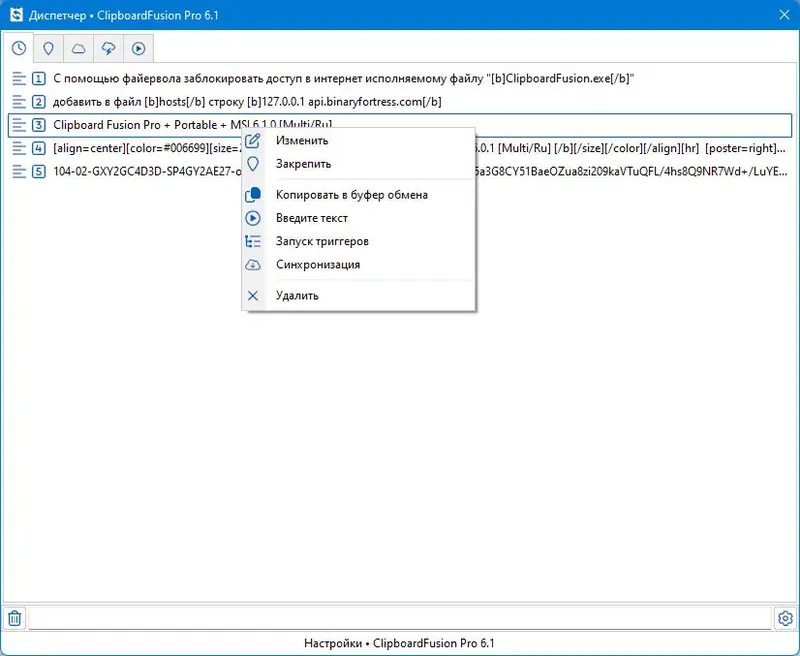Click text-lines icon of row 1
800x656 pixels.
pos(19,79)
